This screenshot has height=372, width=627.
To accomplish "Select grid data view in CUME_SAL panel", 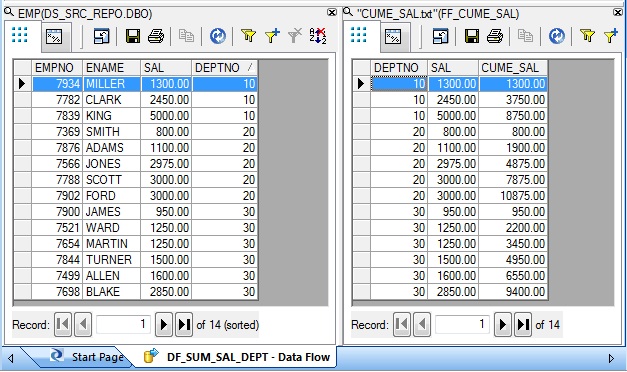I will coord(359,35).
